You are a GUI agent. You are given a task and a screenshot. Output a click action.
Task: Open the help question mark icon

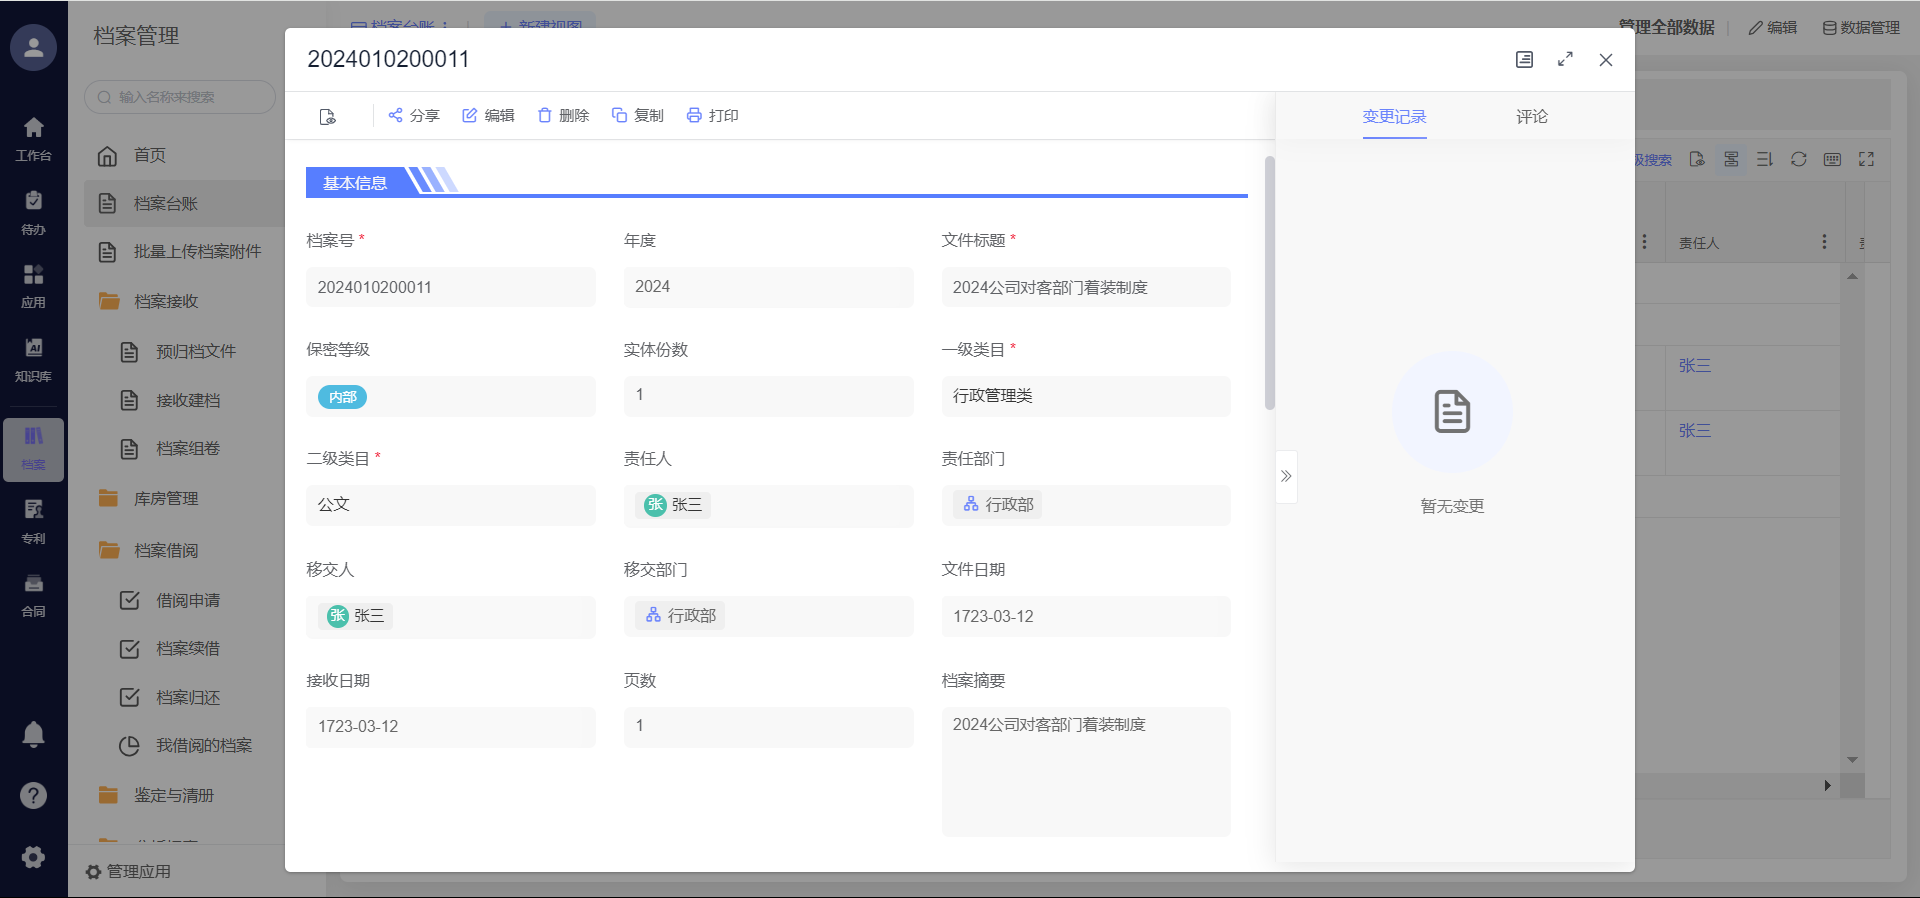click(x=33, y=795)
